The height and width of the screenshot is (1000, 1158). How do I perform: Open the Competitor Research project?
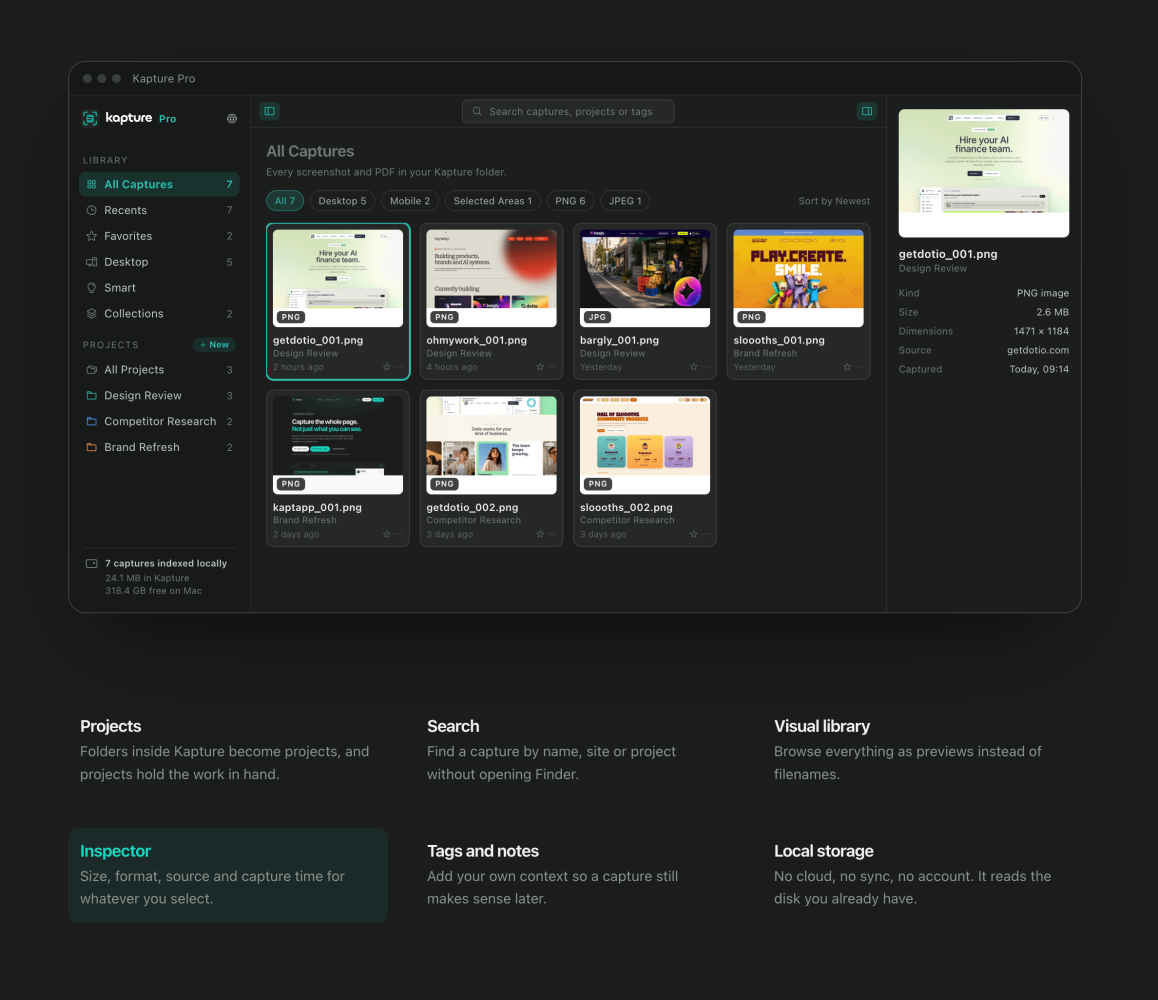pyautogui.click(x=160, y=422)
